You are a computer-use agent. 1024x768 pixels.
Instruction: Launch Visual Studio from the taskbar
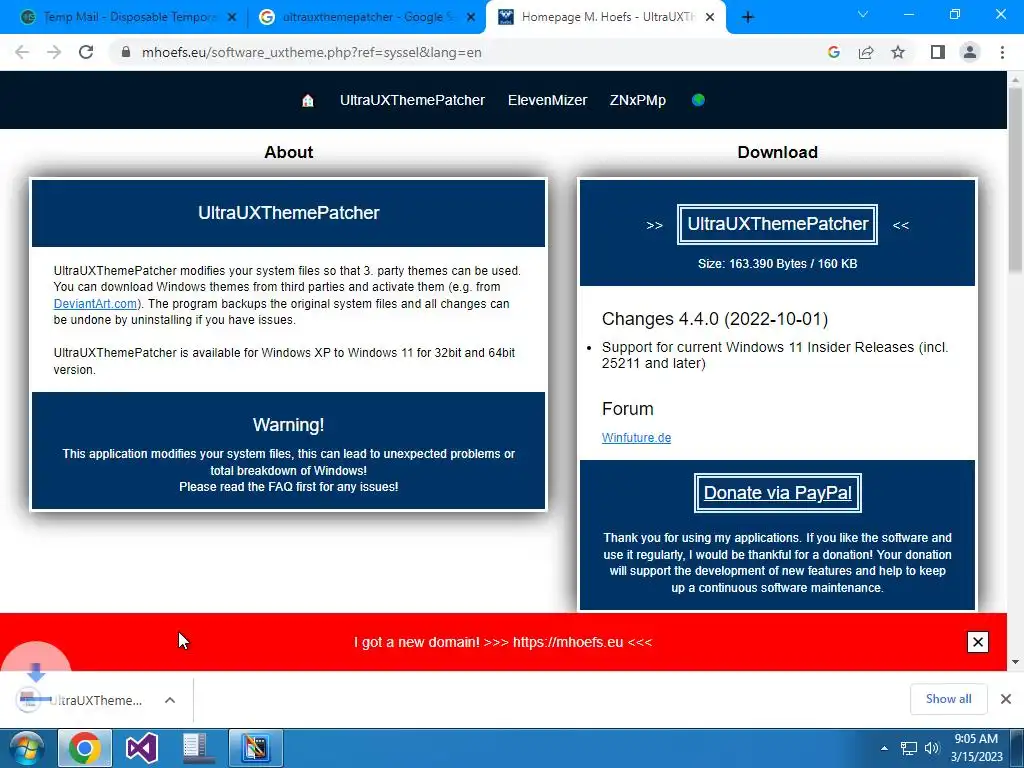tap(141, 748)
